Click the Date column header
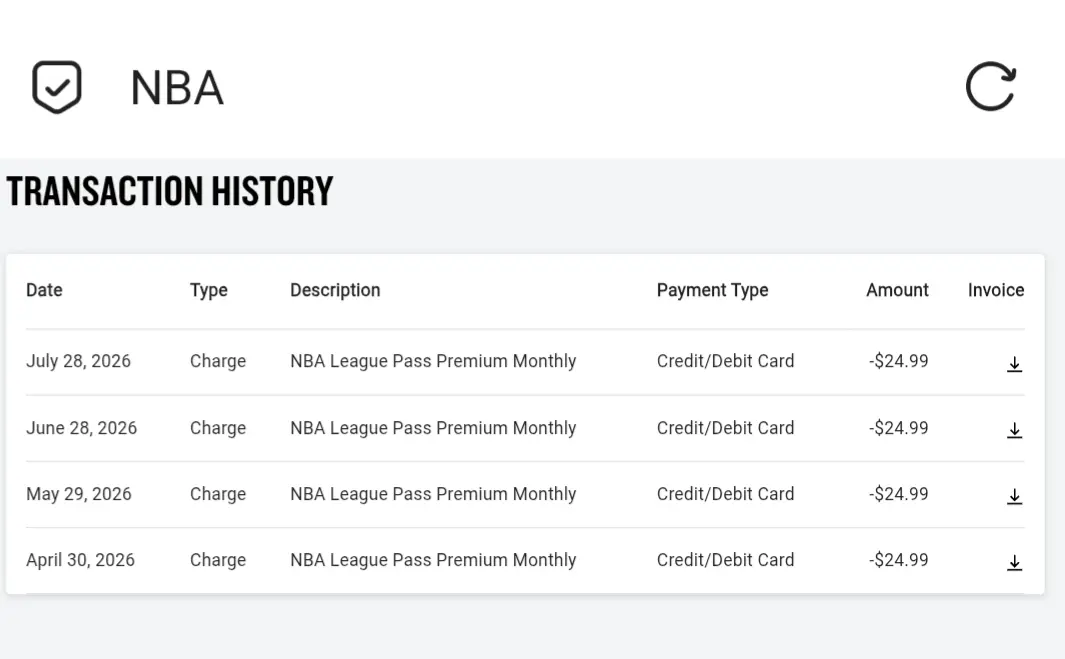This screenshot has width=1065, height=659. click(44, 290)
